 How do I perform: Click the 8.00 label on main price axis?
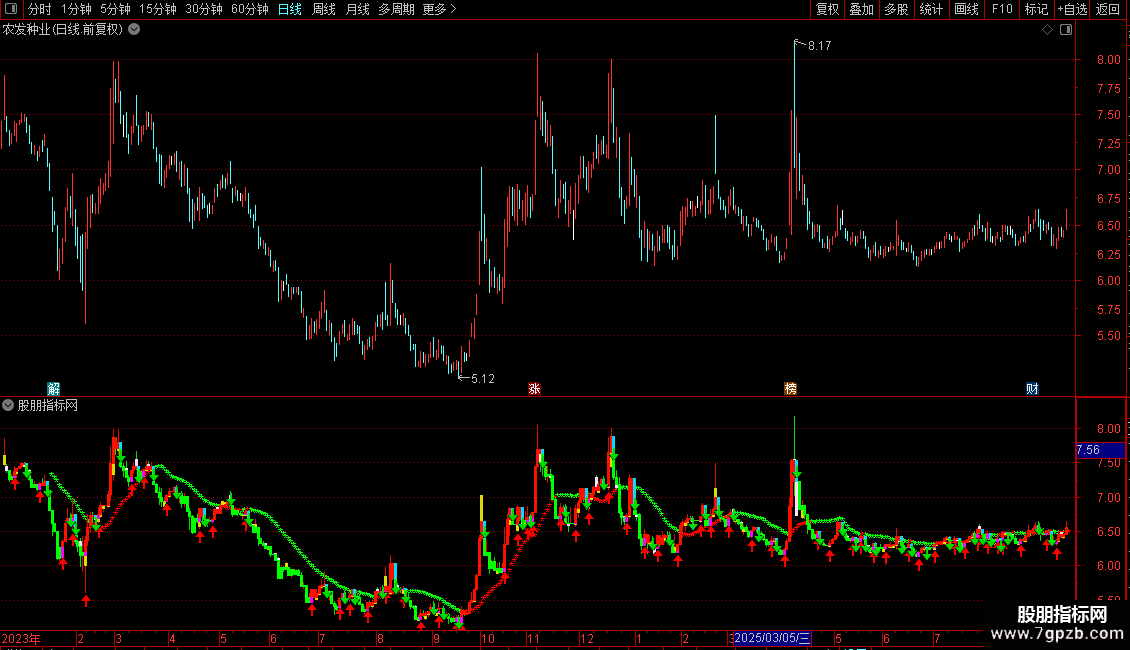(1108, 60)
